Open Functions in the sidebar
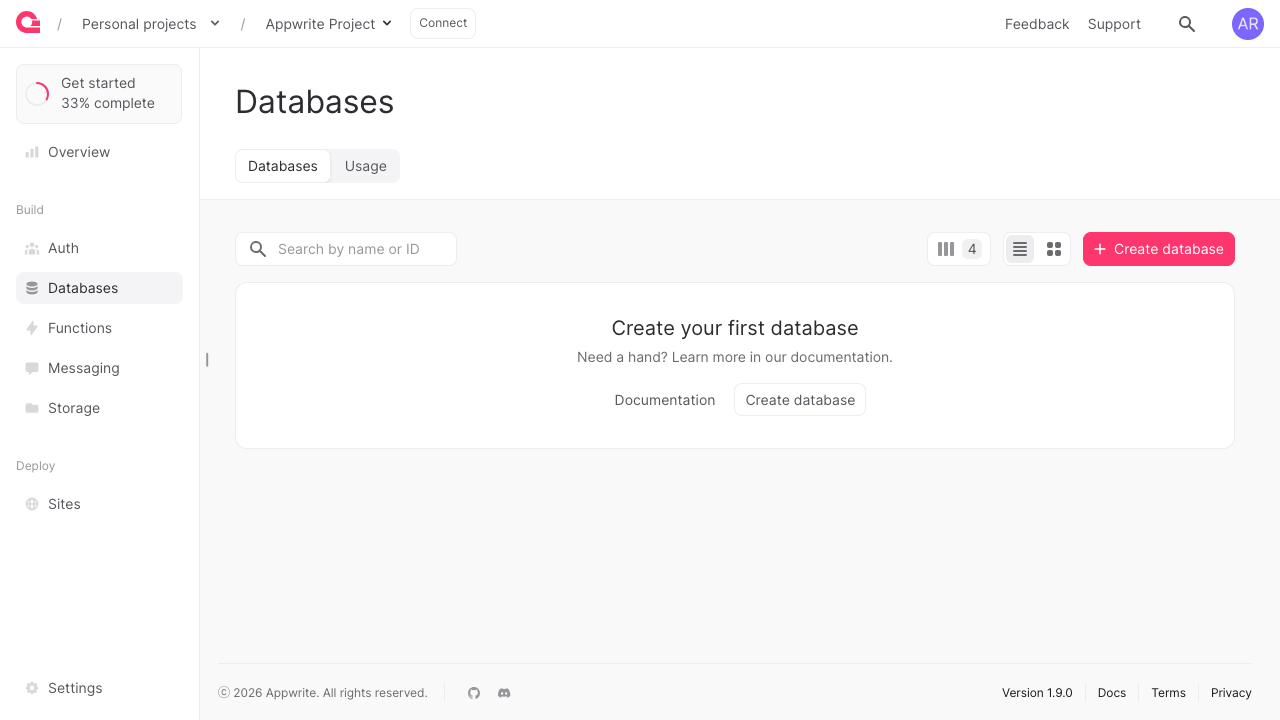Image resolution: width=1280 pixels, height=720 pixels. [99, 328]
